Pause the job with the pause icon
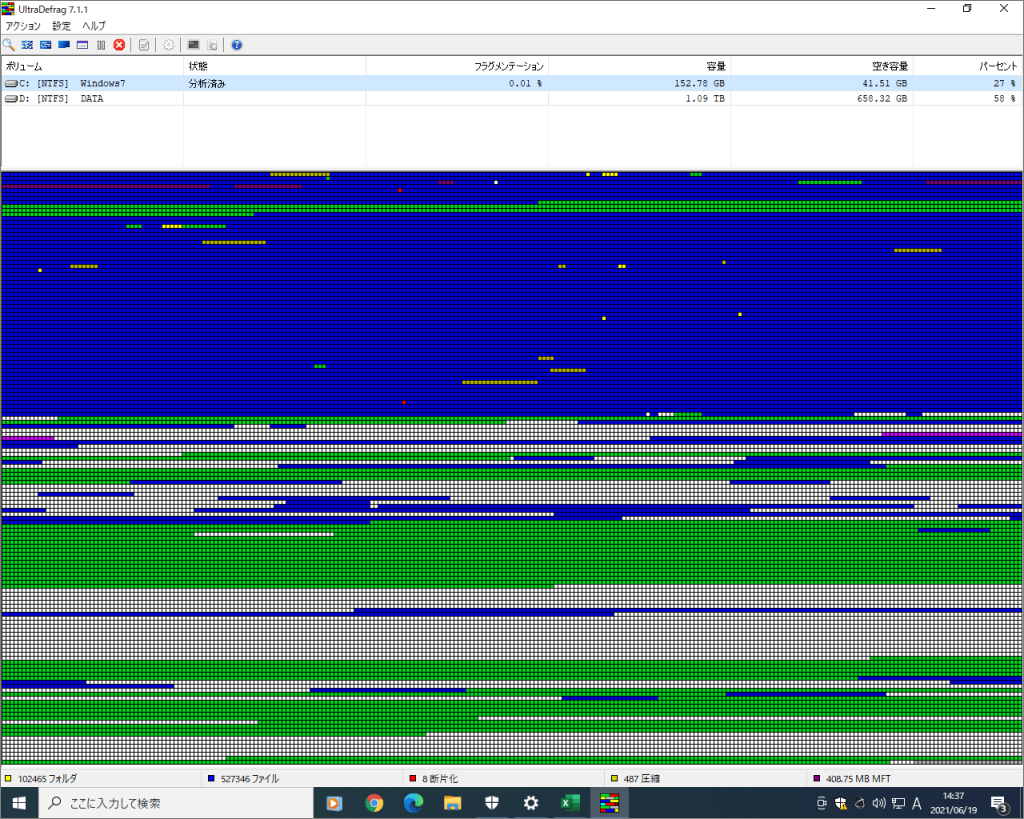Image resolution: width=1024 pixels, height=819 pixels. coord(101,44)
